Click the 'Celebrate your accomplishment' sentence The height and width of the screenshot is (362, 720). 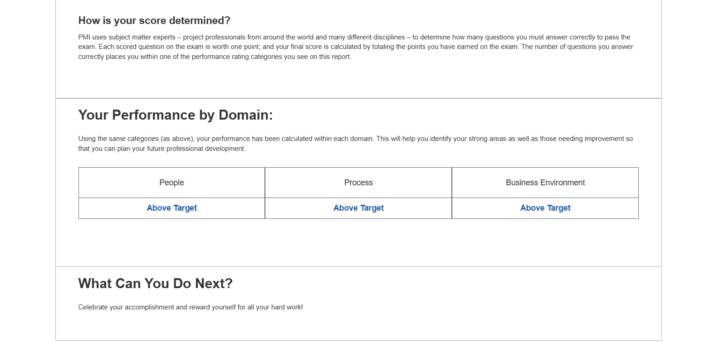tap(191, 307)
